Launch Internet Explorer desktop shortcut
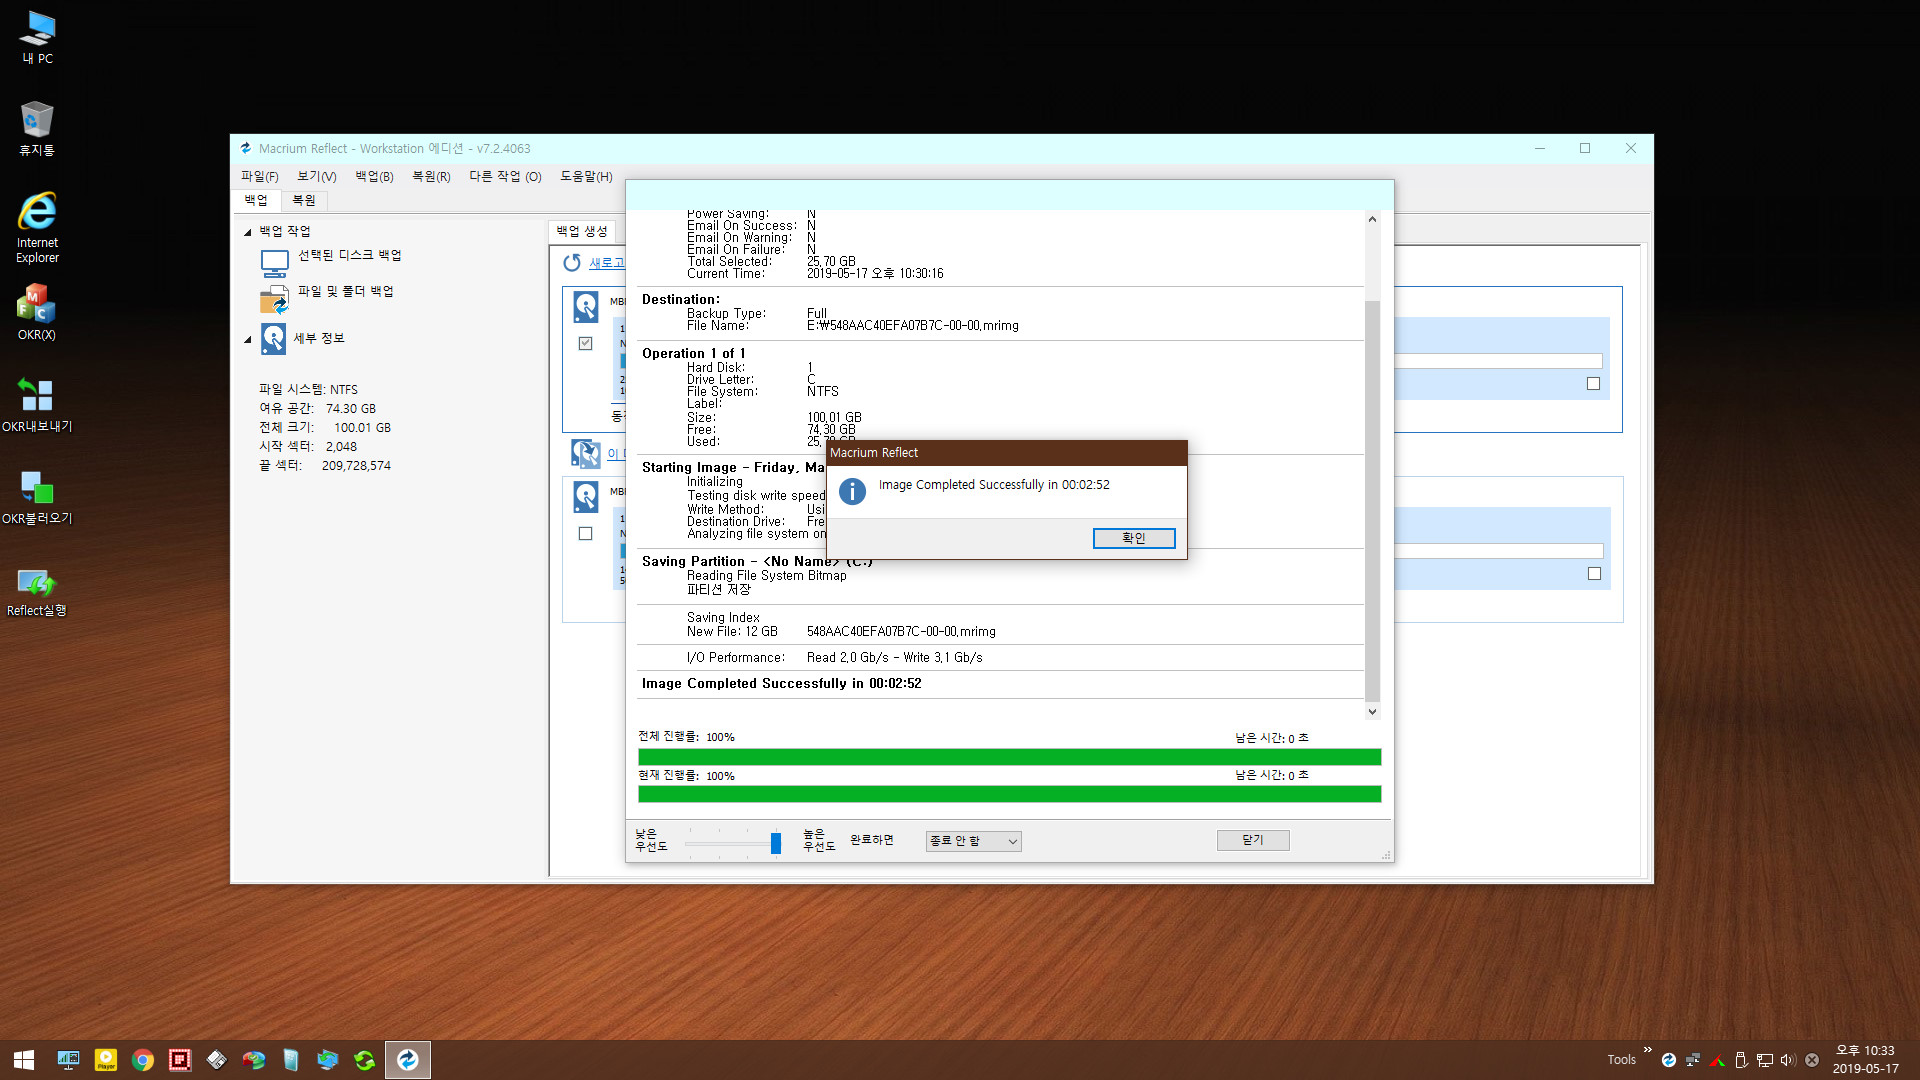 tap(37, 228)
